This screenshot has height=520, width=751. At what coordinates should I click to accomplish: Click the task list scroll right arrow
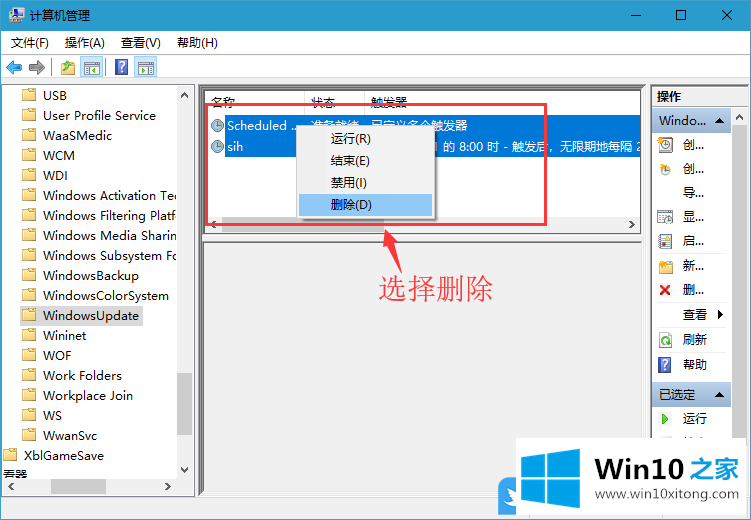pos(632,225)
